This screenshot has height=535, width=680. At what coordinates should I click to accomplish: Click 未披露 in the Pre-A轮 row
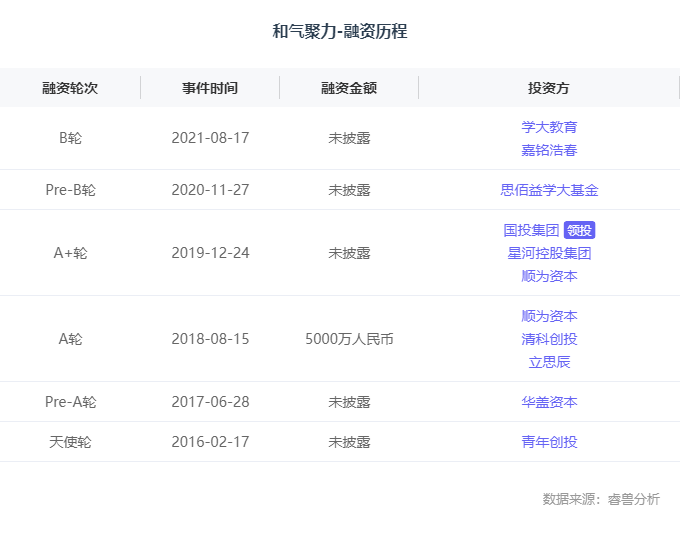[349, 402]
